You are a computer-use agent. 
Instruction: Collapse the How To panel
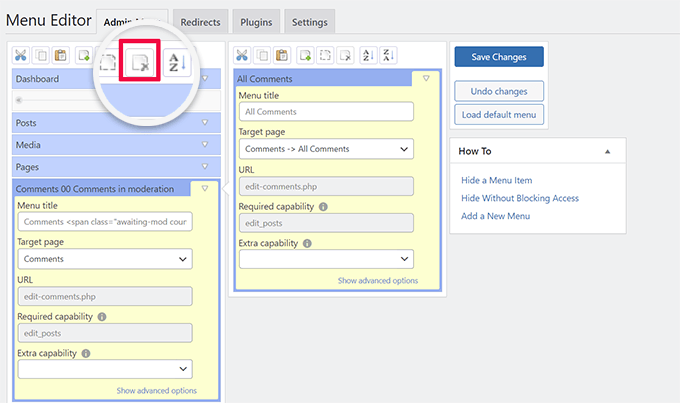[x=608, y=151]
